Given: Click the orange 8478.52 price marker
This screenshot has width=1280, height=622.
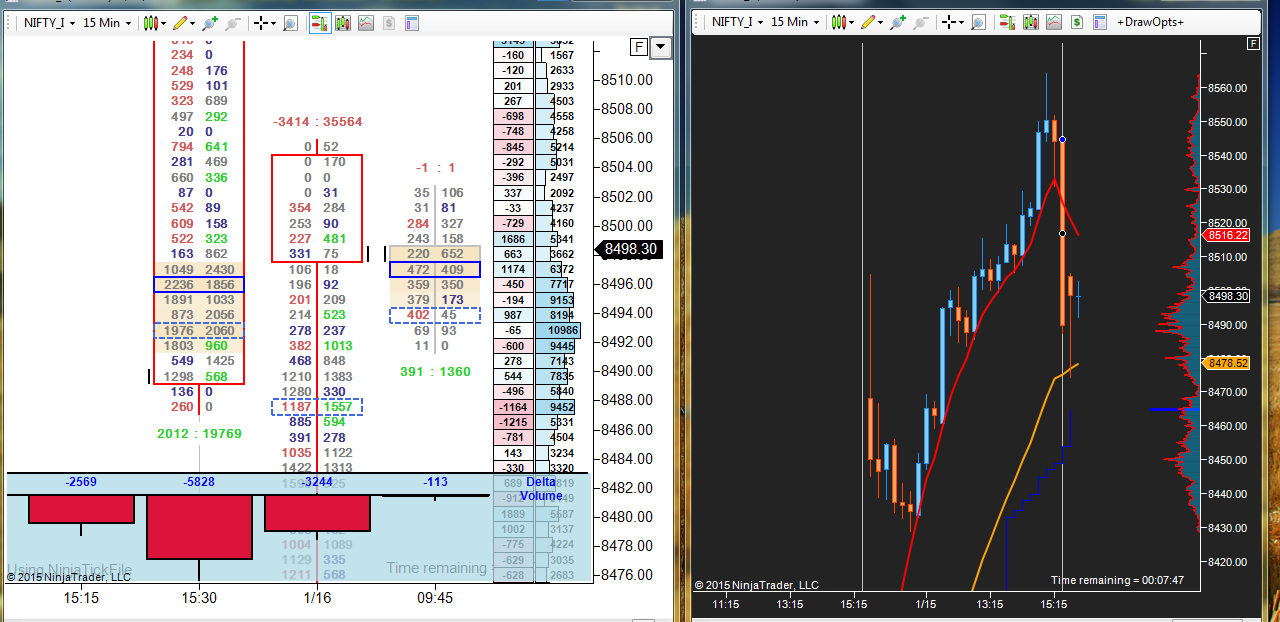Looking at the screenshot, I should point(1228,363).
